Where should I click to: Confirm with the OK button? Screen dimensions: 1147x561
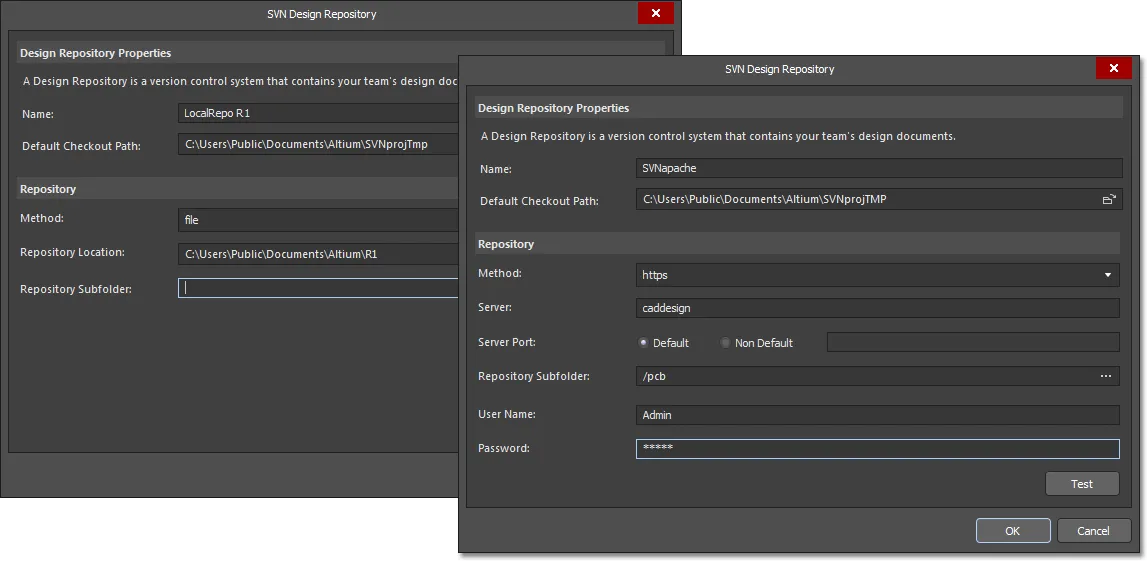coord(1012,531)
